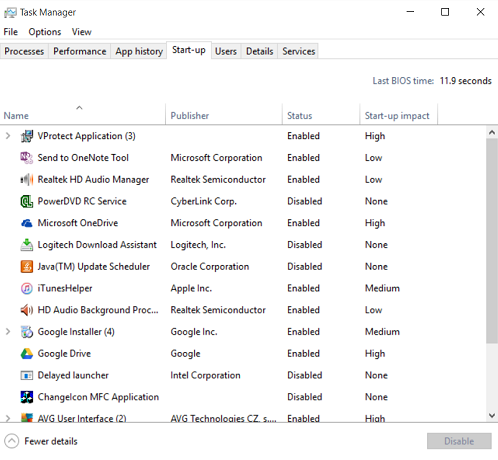Click the Task Manager title bar icon
Viewport: 498px width, 460px height.
tap(10, 13)
